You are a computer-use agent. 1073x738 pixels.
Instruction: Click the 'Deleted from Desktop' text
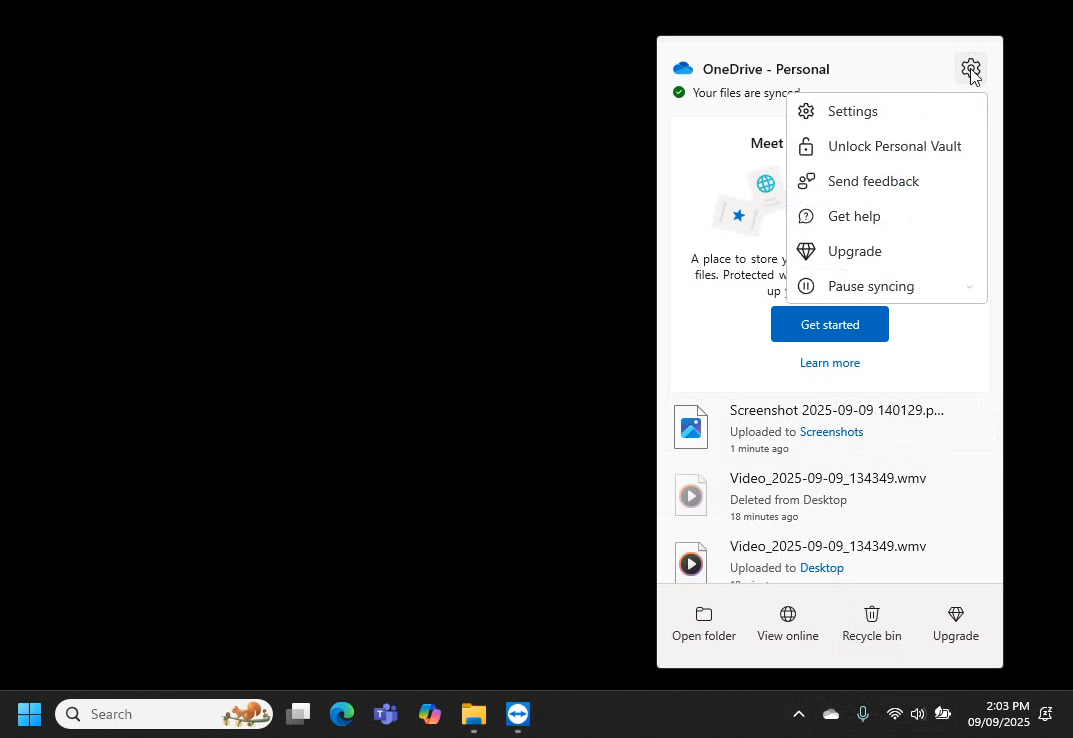click(x=788, y=500)
